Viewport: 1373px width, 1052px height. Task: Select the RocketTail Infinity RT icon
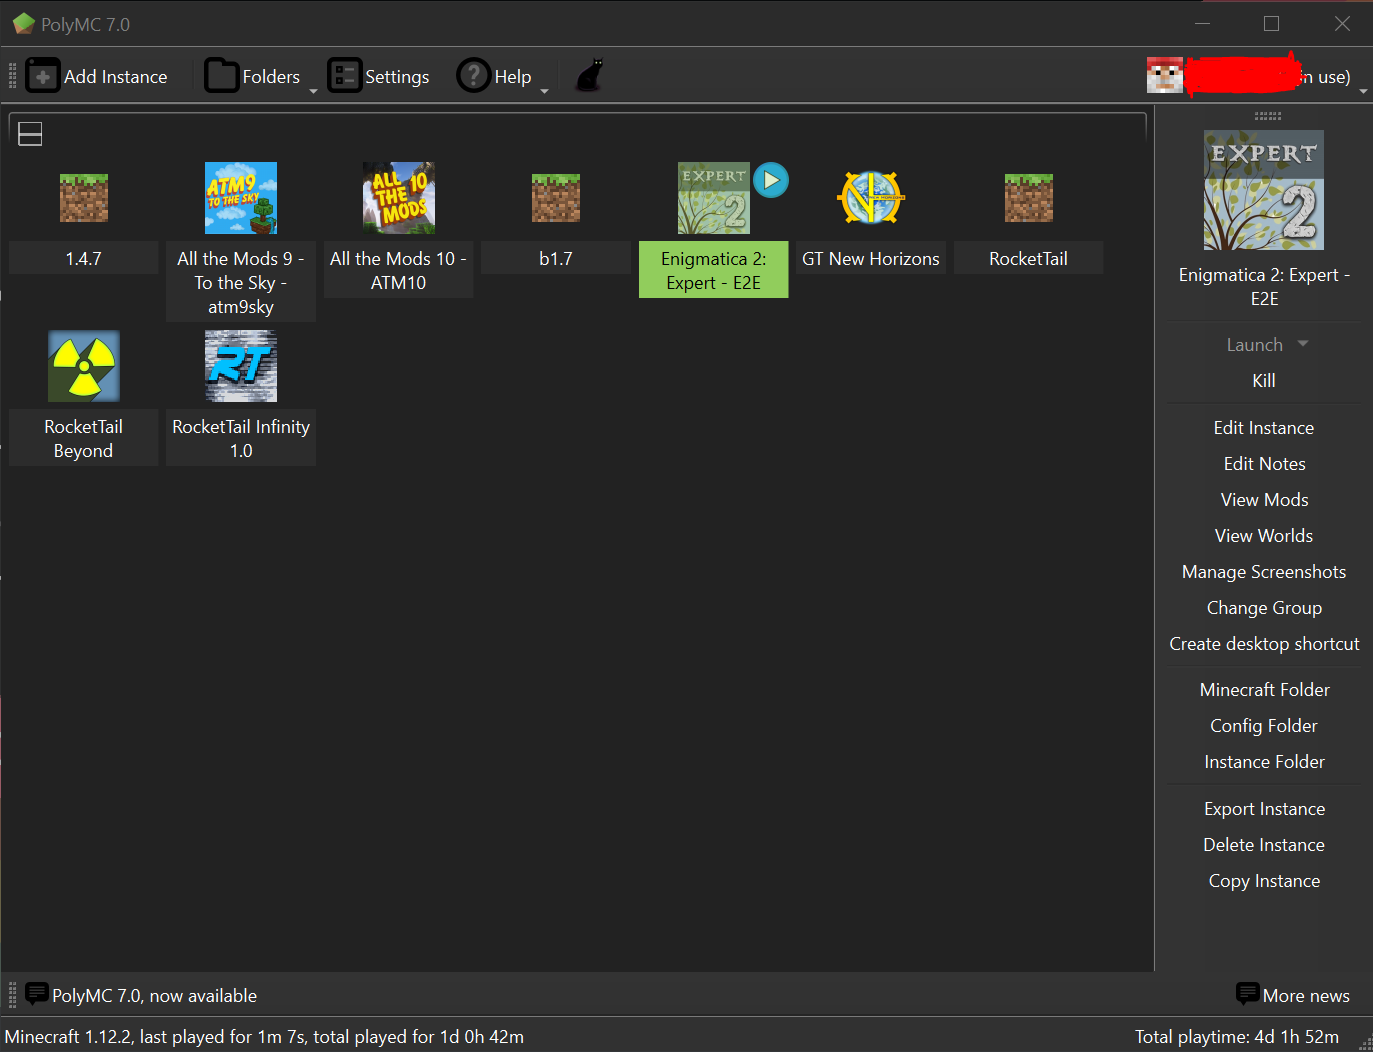point(241,366)
